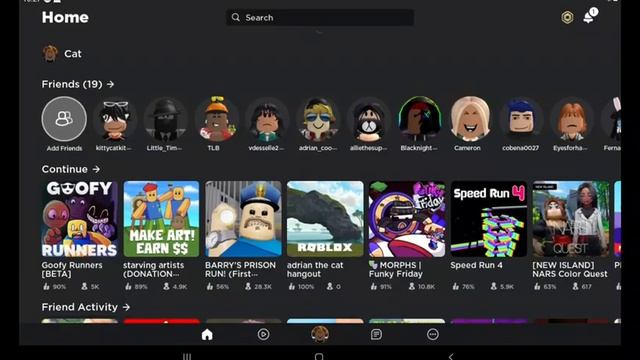Tap Android home button
The height and width of the screenshot is (360, 640).
click(x=319, y=356)
